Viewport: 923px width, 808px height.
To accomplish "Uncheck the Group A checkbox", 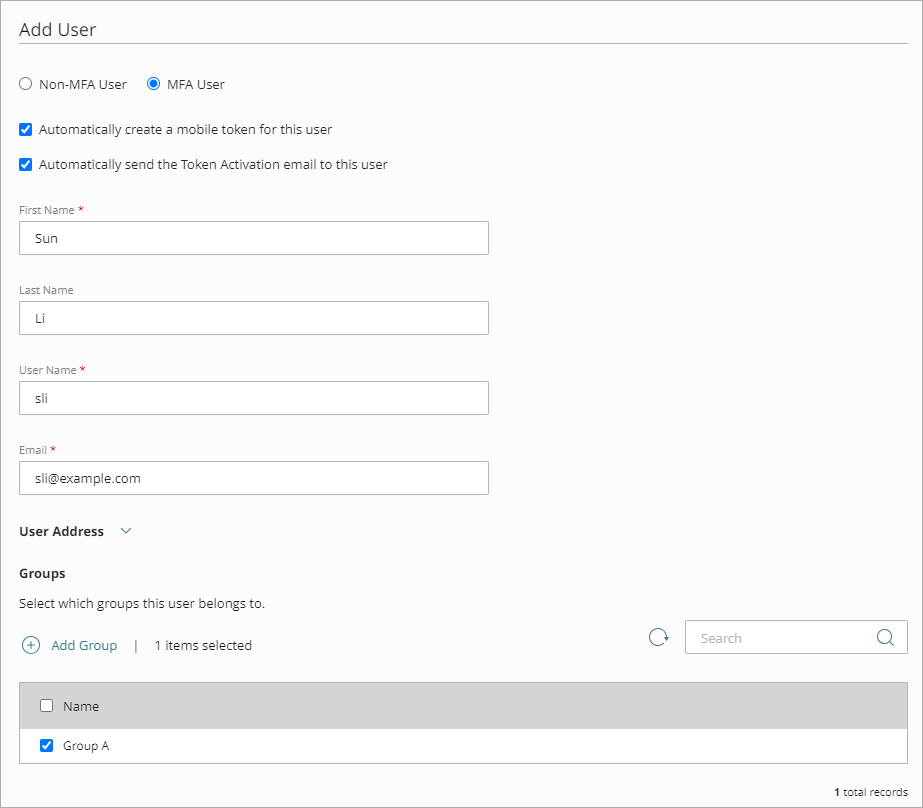I will coord(46,746).
